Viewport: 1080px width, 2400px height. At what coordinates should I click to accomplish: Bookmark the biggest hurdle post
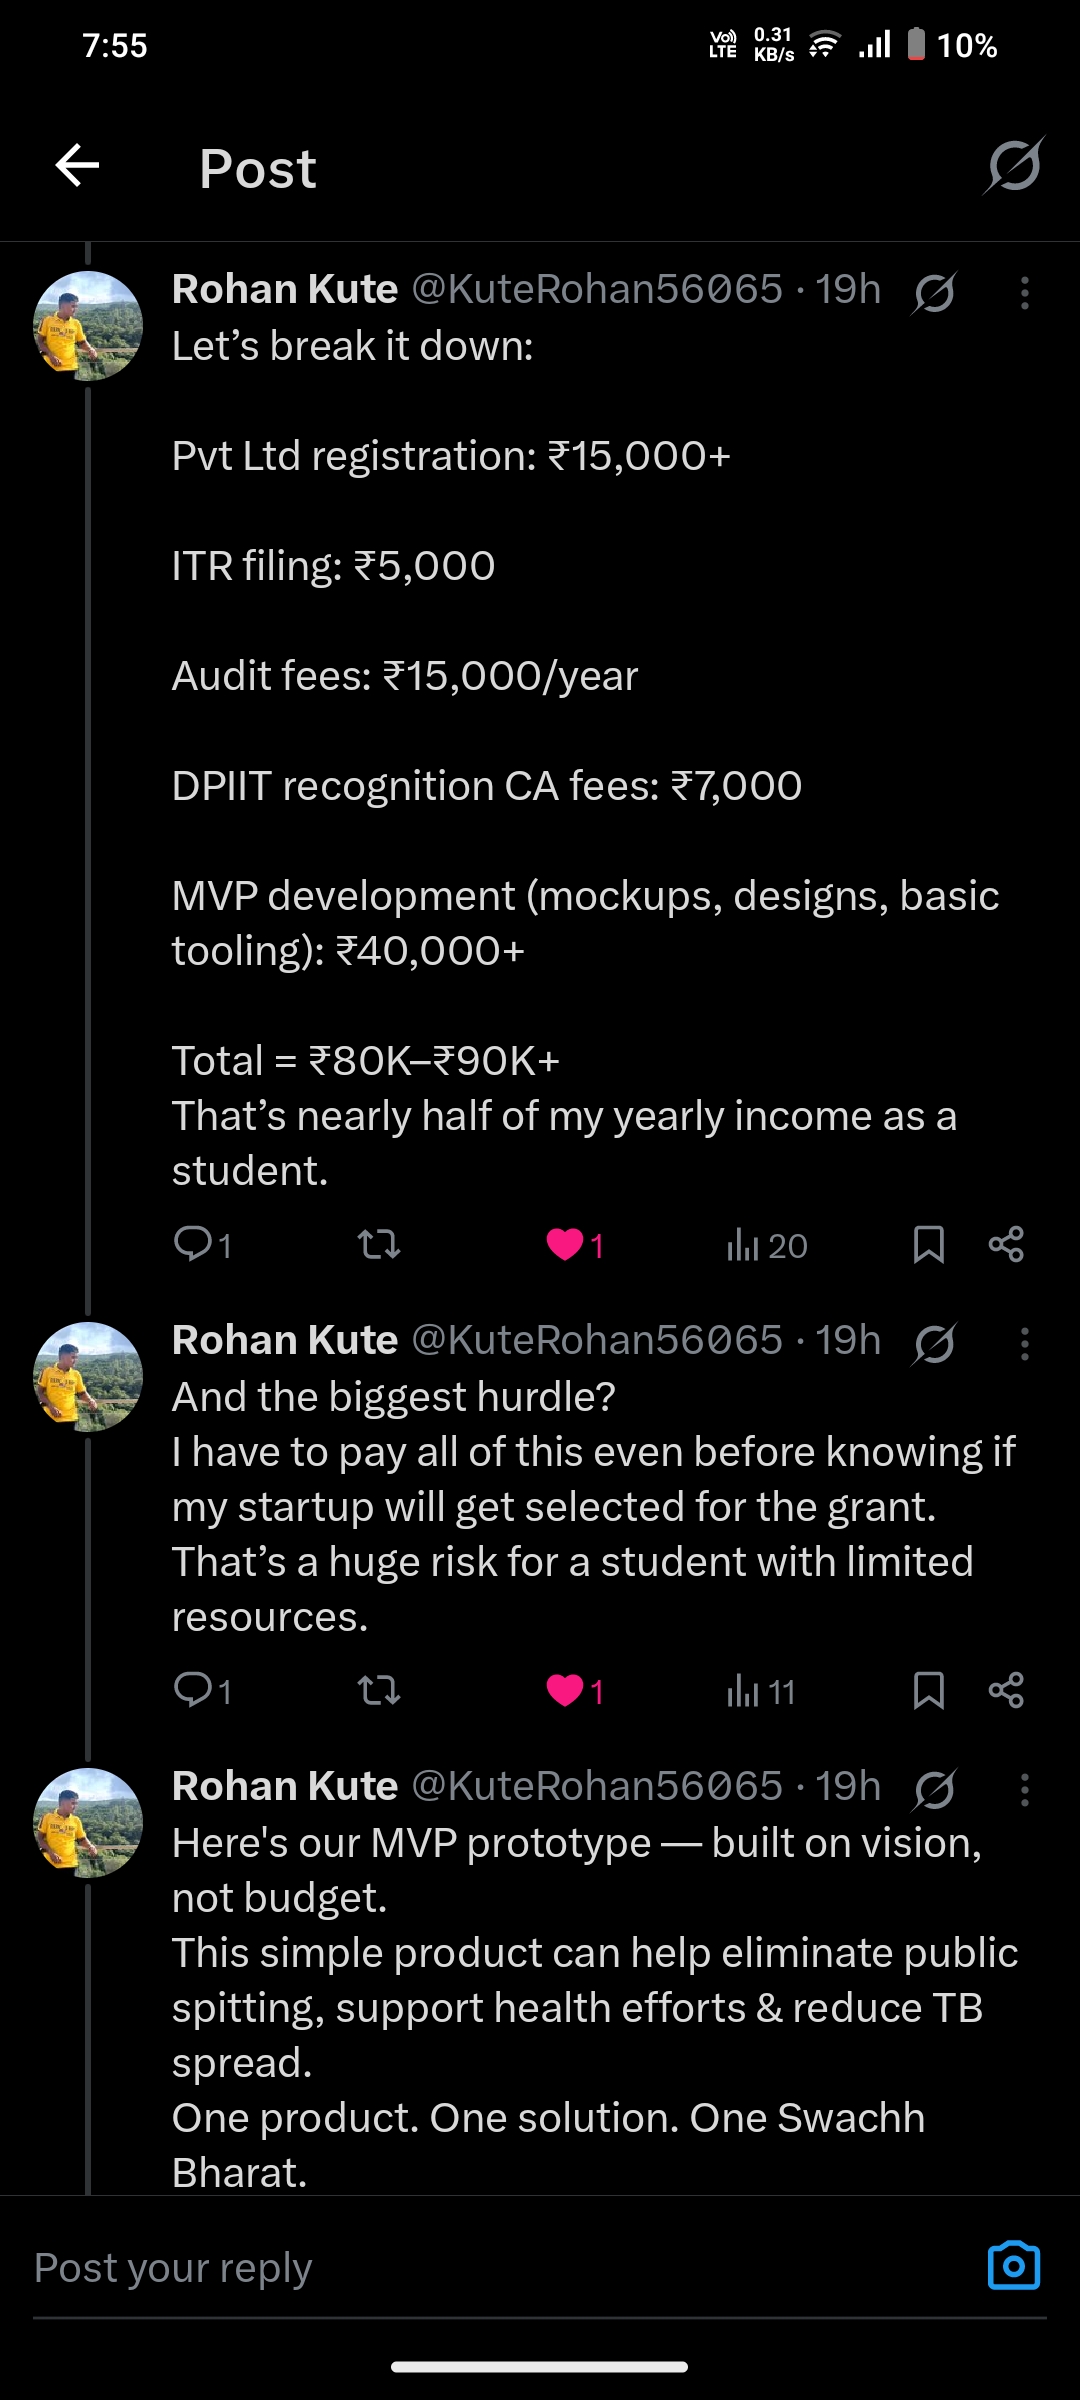point(928,1691)
